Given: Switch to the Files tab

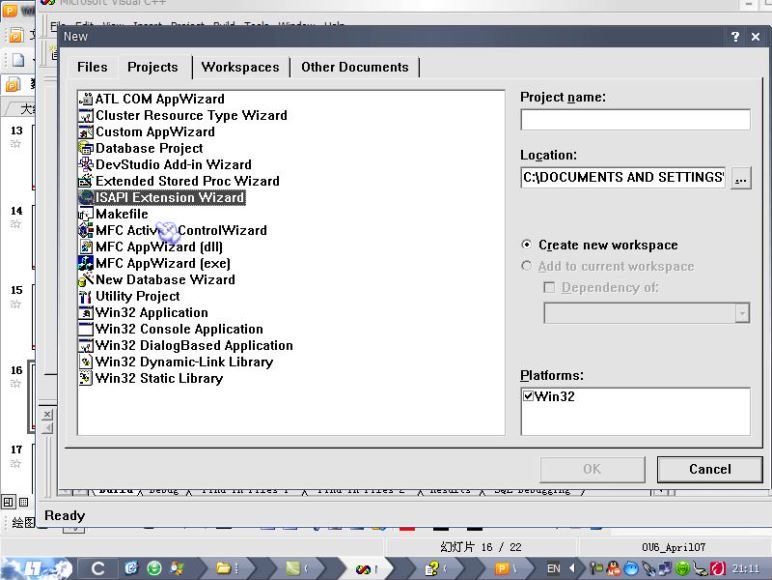Looking at the screenshot, I should click(x=92, y=67).
